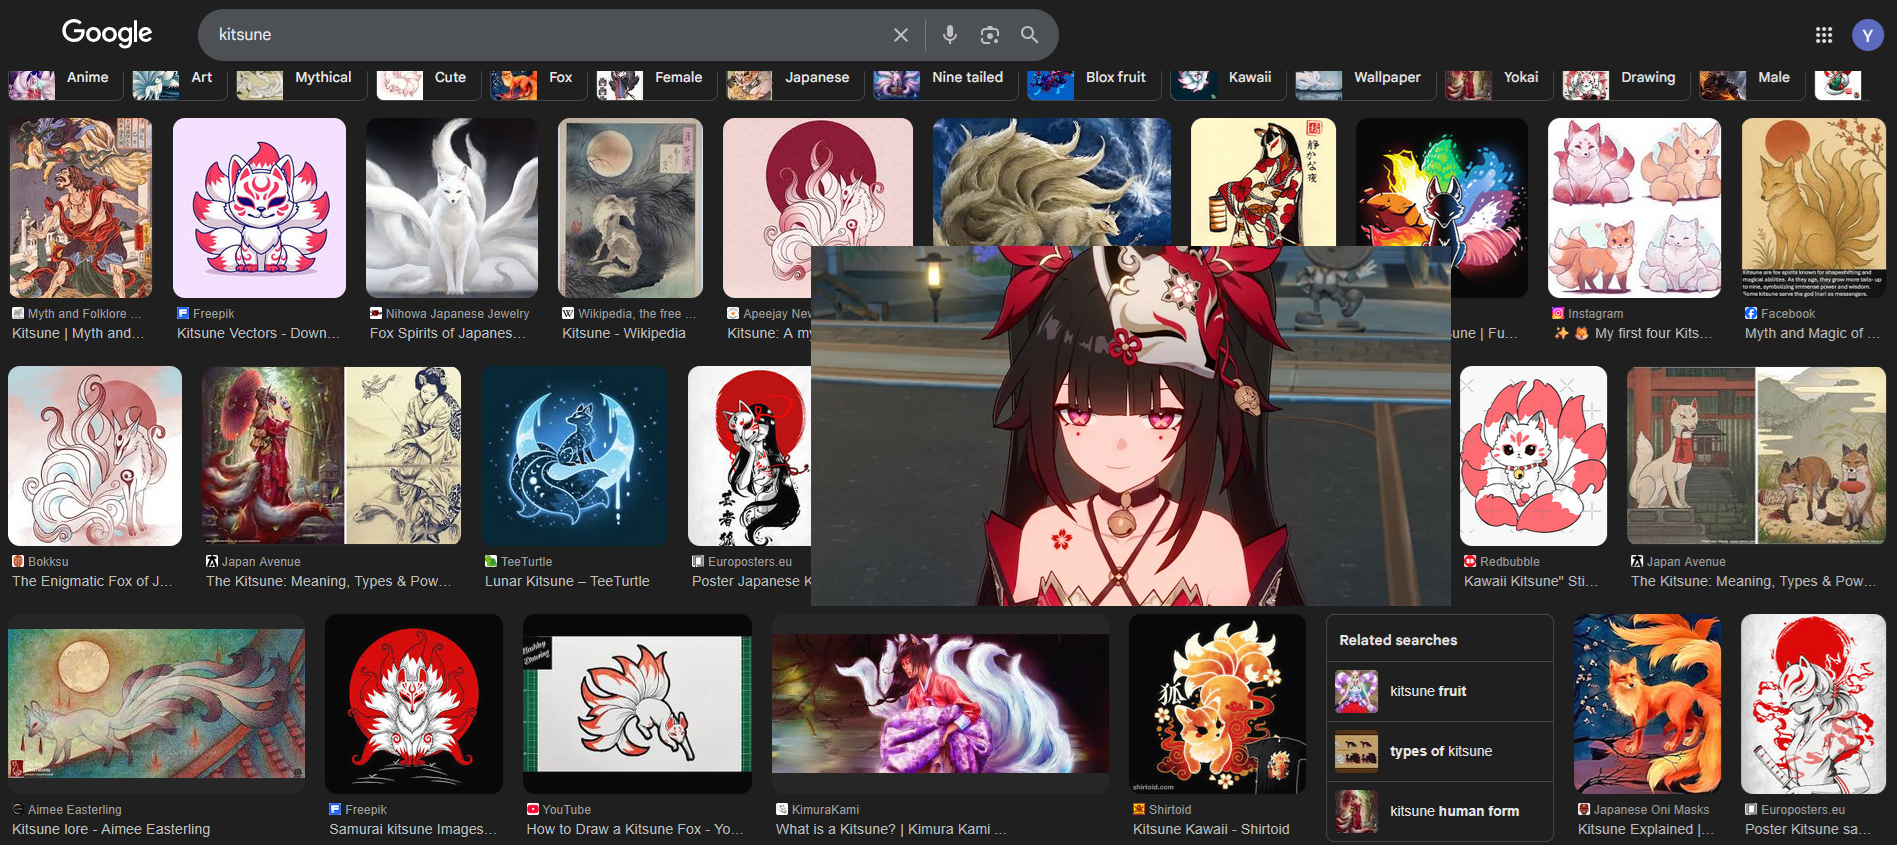Open 'Myth and Magic of ...' Facebook link
Image resolution: width=1897 pixels, height=845 pixels.
tap(1812, 333)
